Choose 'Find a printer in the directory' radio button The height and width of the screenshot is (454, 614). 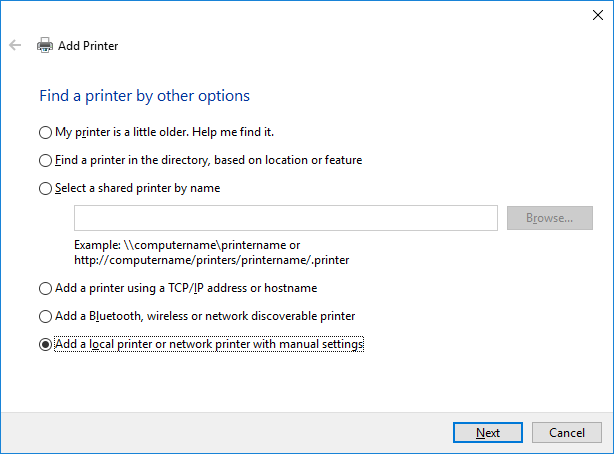(x=45, y=160)
